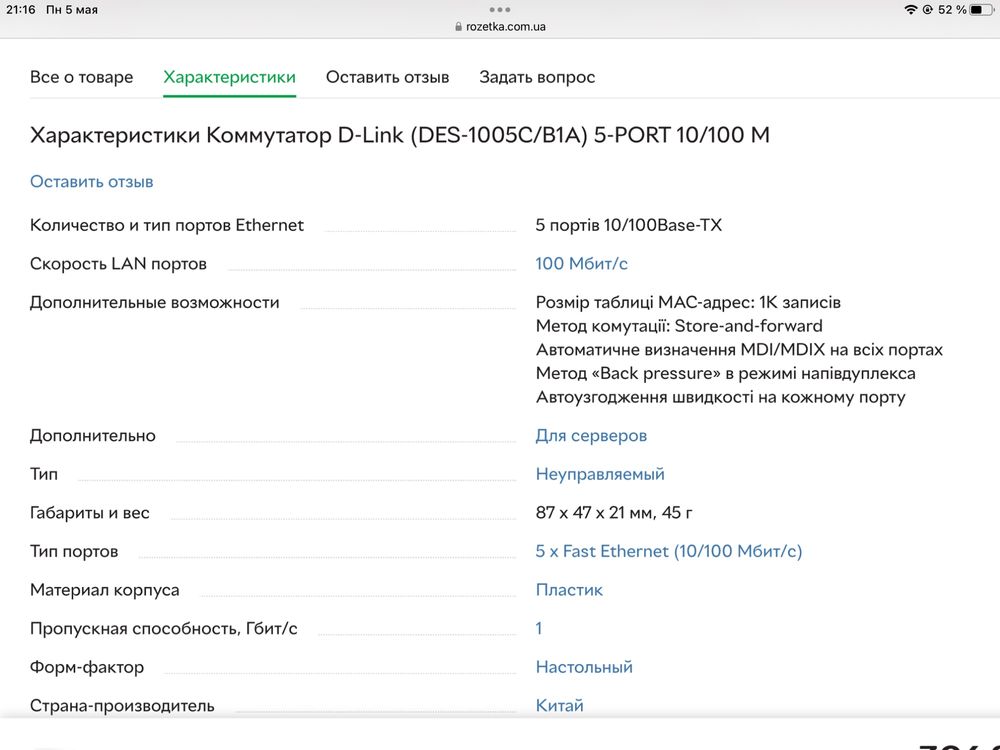Tap the orientation lock status icon

click(928, 10)
